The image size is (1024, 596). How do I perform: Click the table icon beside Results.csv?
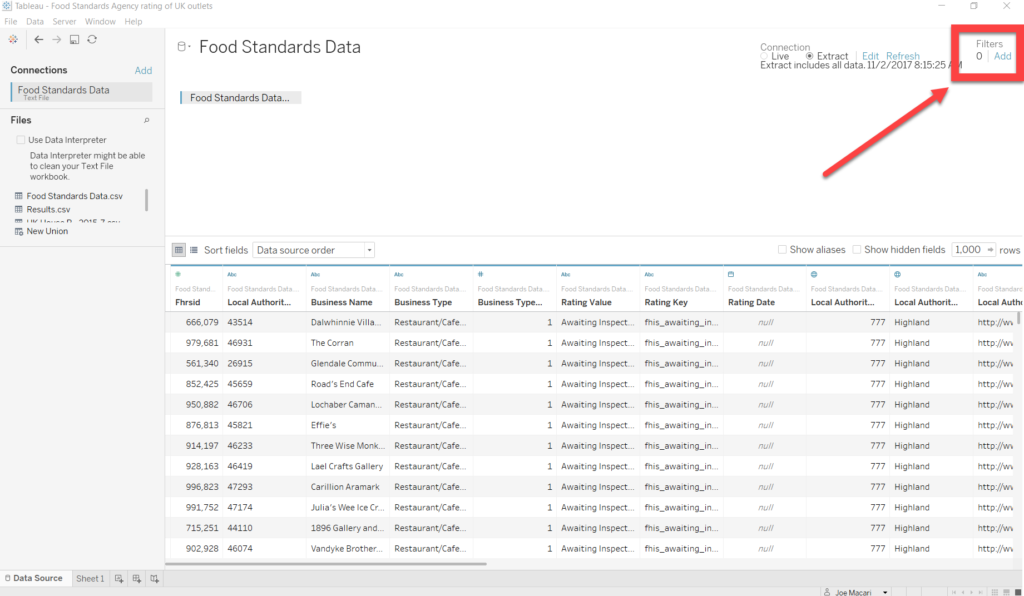[x=19, y=210]
